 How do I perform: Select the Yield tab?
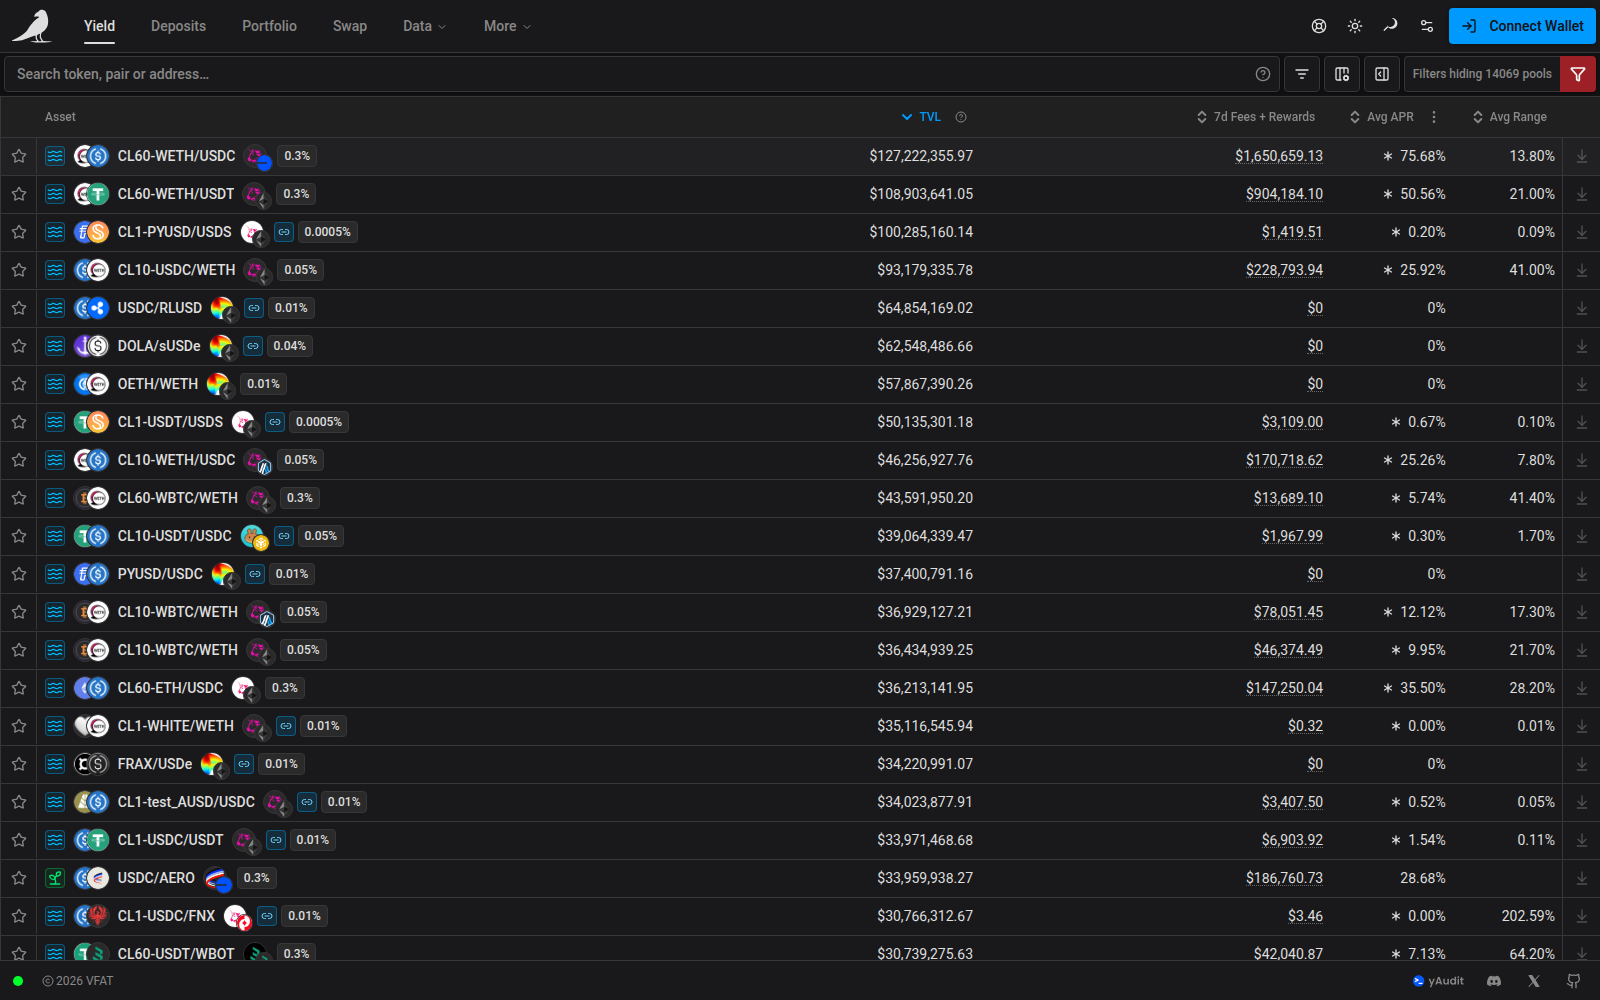99,26
